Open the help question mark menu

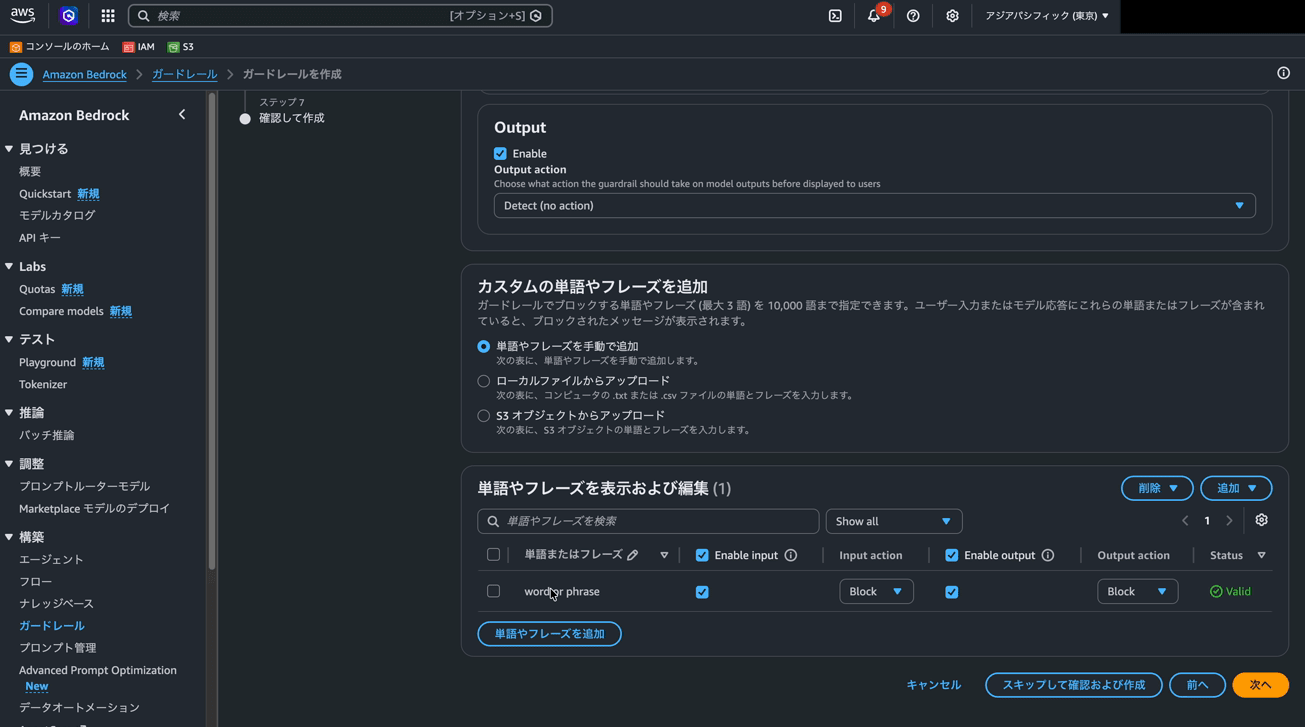[913, 16]
